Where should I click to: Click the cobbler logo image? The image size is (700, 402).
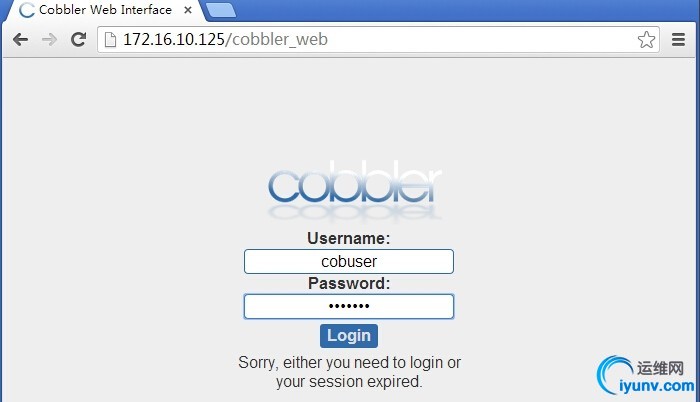point(354,190)
